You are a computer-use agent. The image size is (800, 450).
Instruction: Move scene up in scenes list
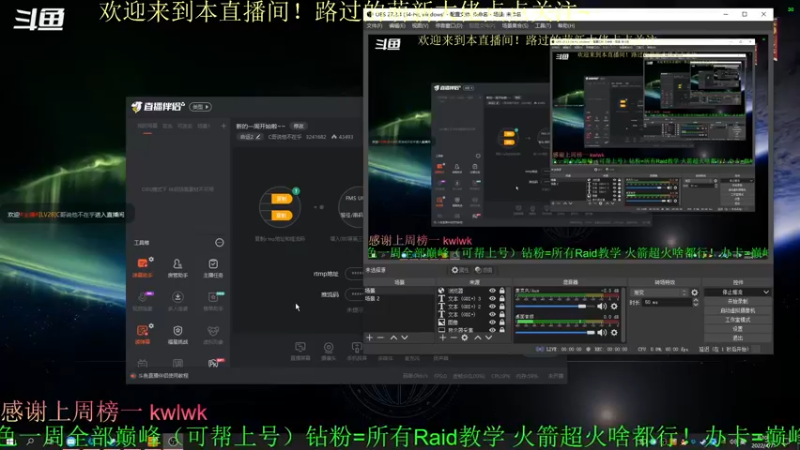click(393, 338)
